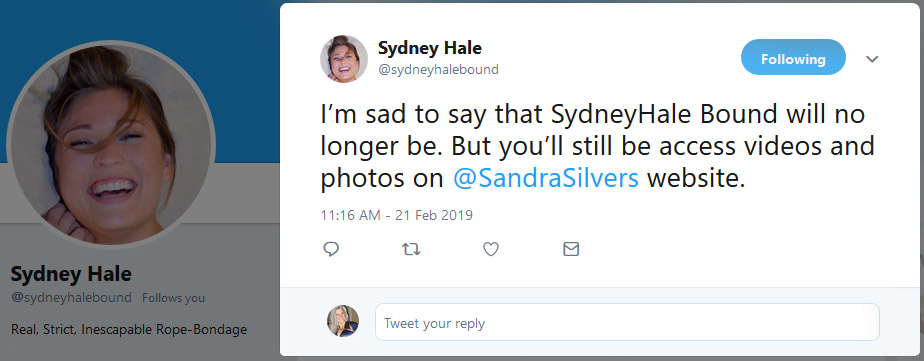Expand the tweet options chevron dropdown
The height and width of the screenshot is (361, 924).
[872, 59]
